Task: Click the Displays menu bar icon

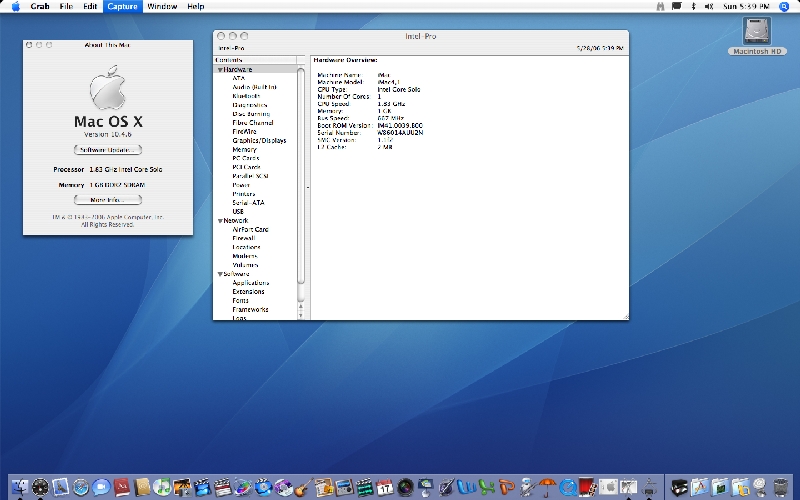Action: tap(676, 7)
